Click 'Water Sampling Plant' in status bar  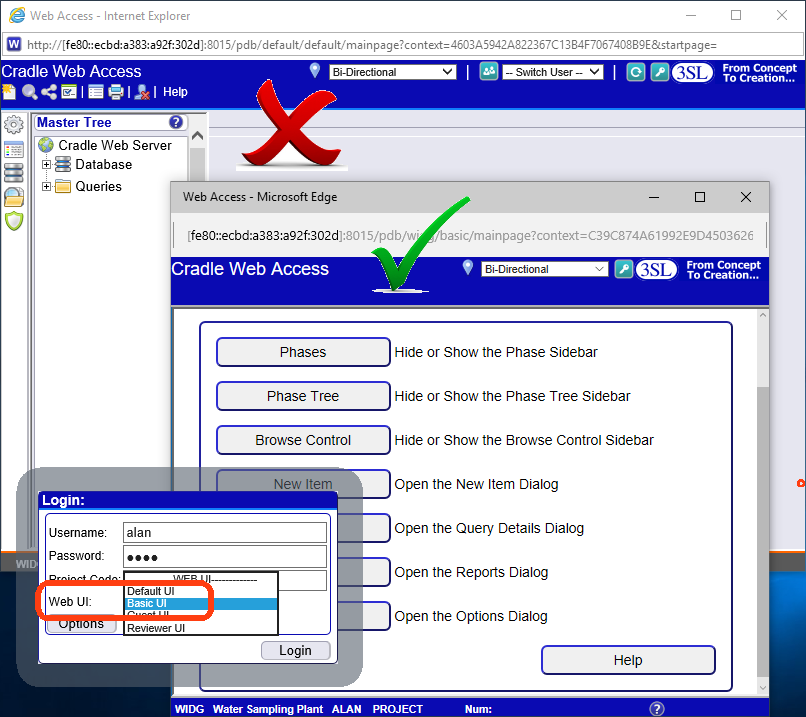tap(268, 709)
